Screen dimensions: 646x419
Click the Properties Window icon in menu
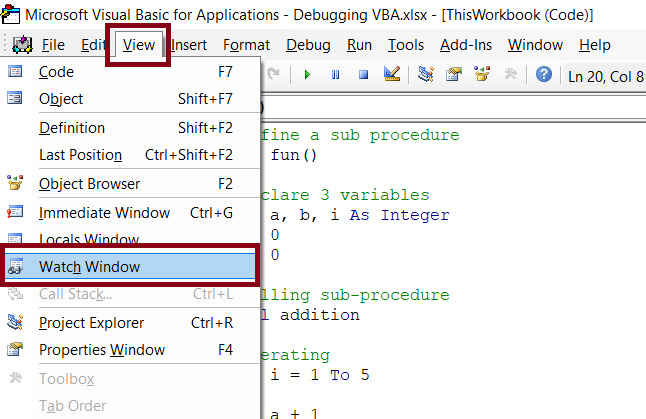point(15,349)
